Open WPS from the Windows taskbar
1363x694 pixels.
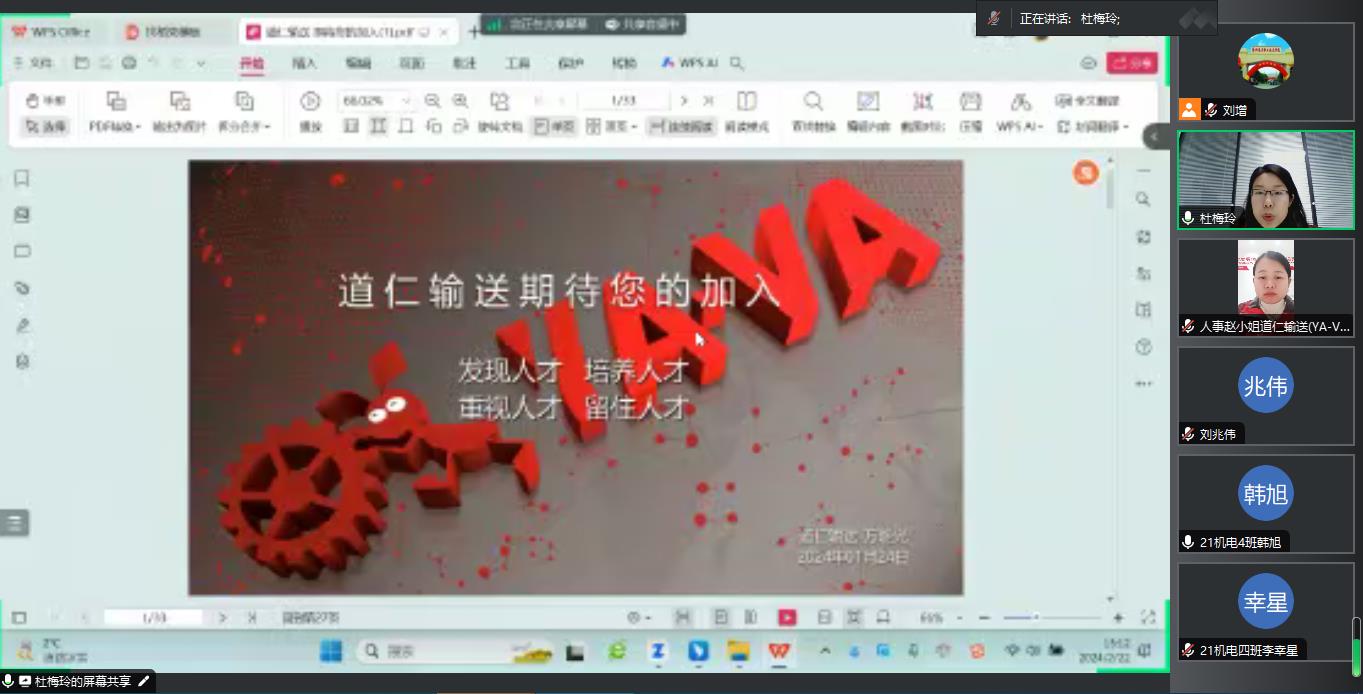779,652
